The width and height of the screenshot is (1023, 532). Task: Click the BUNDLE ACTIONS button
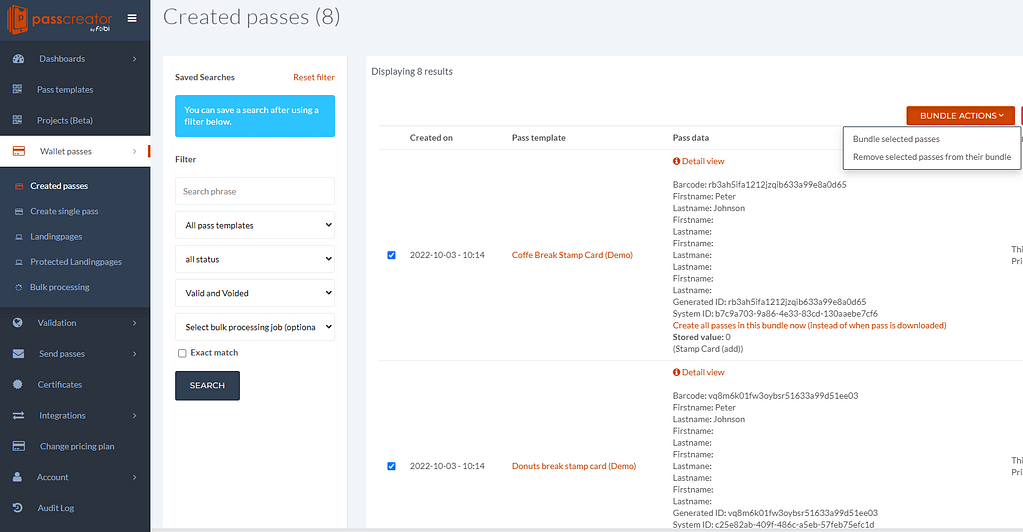tap(960, 116)
